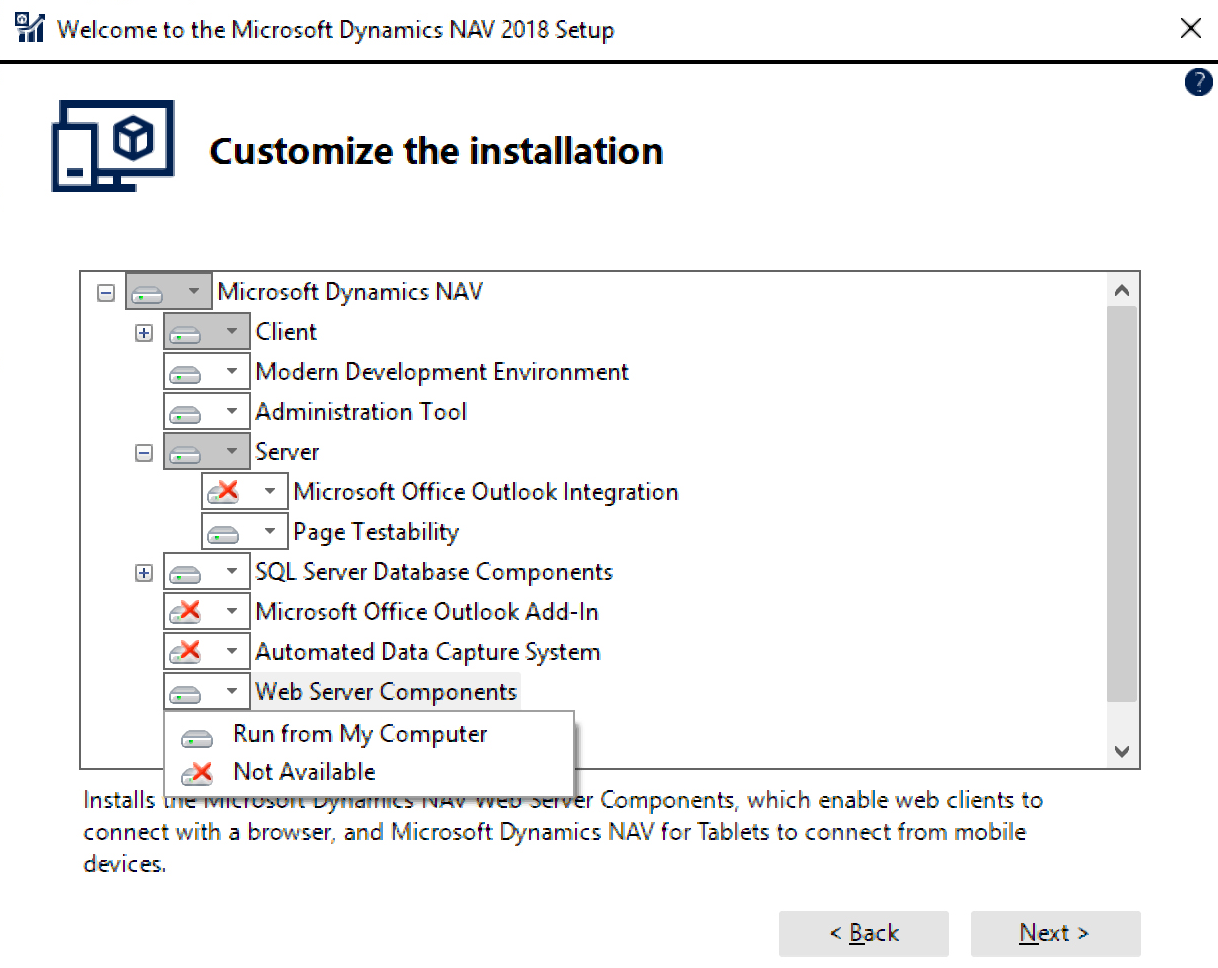Click the drive icon beside Client
1218x968 pixels.
point(186,333)
